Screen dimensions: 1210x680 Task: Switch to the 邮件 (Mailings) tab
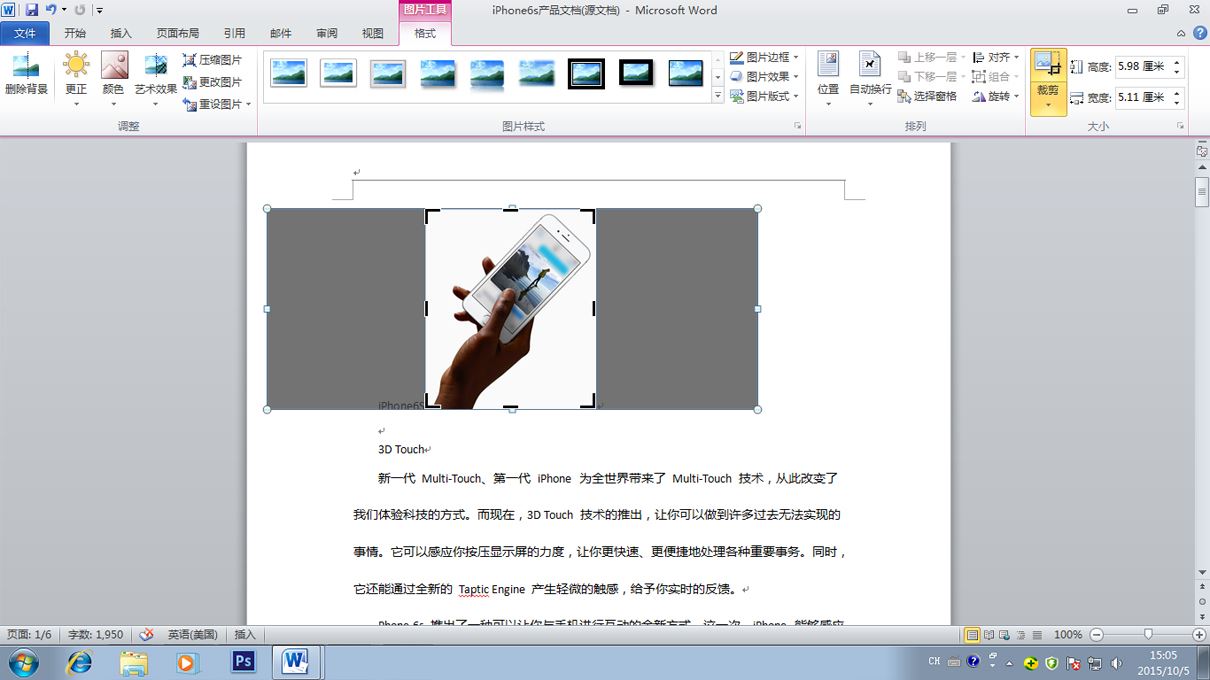tap(281, 33)
